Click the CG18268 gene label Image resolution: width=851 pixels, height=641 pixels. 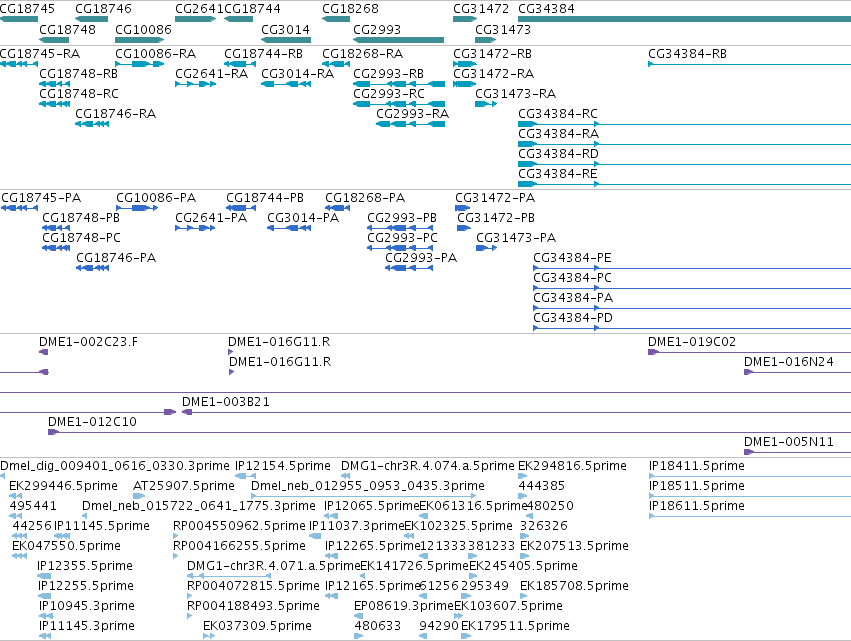[350, 9]
